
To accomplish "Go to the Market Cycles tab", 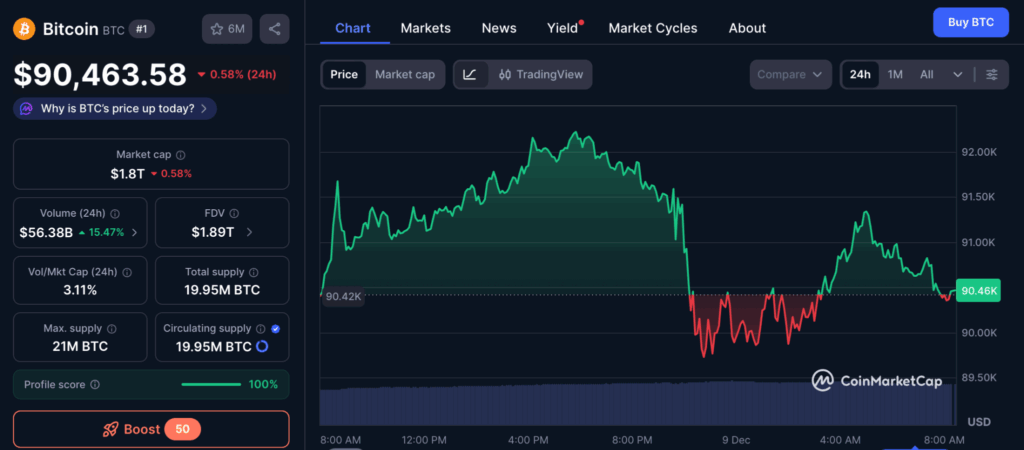I will tap(653, 28).
